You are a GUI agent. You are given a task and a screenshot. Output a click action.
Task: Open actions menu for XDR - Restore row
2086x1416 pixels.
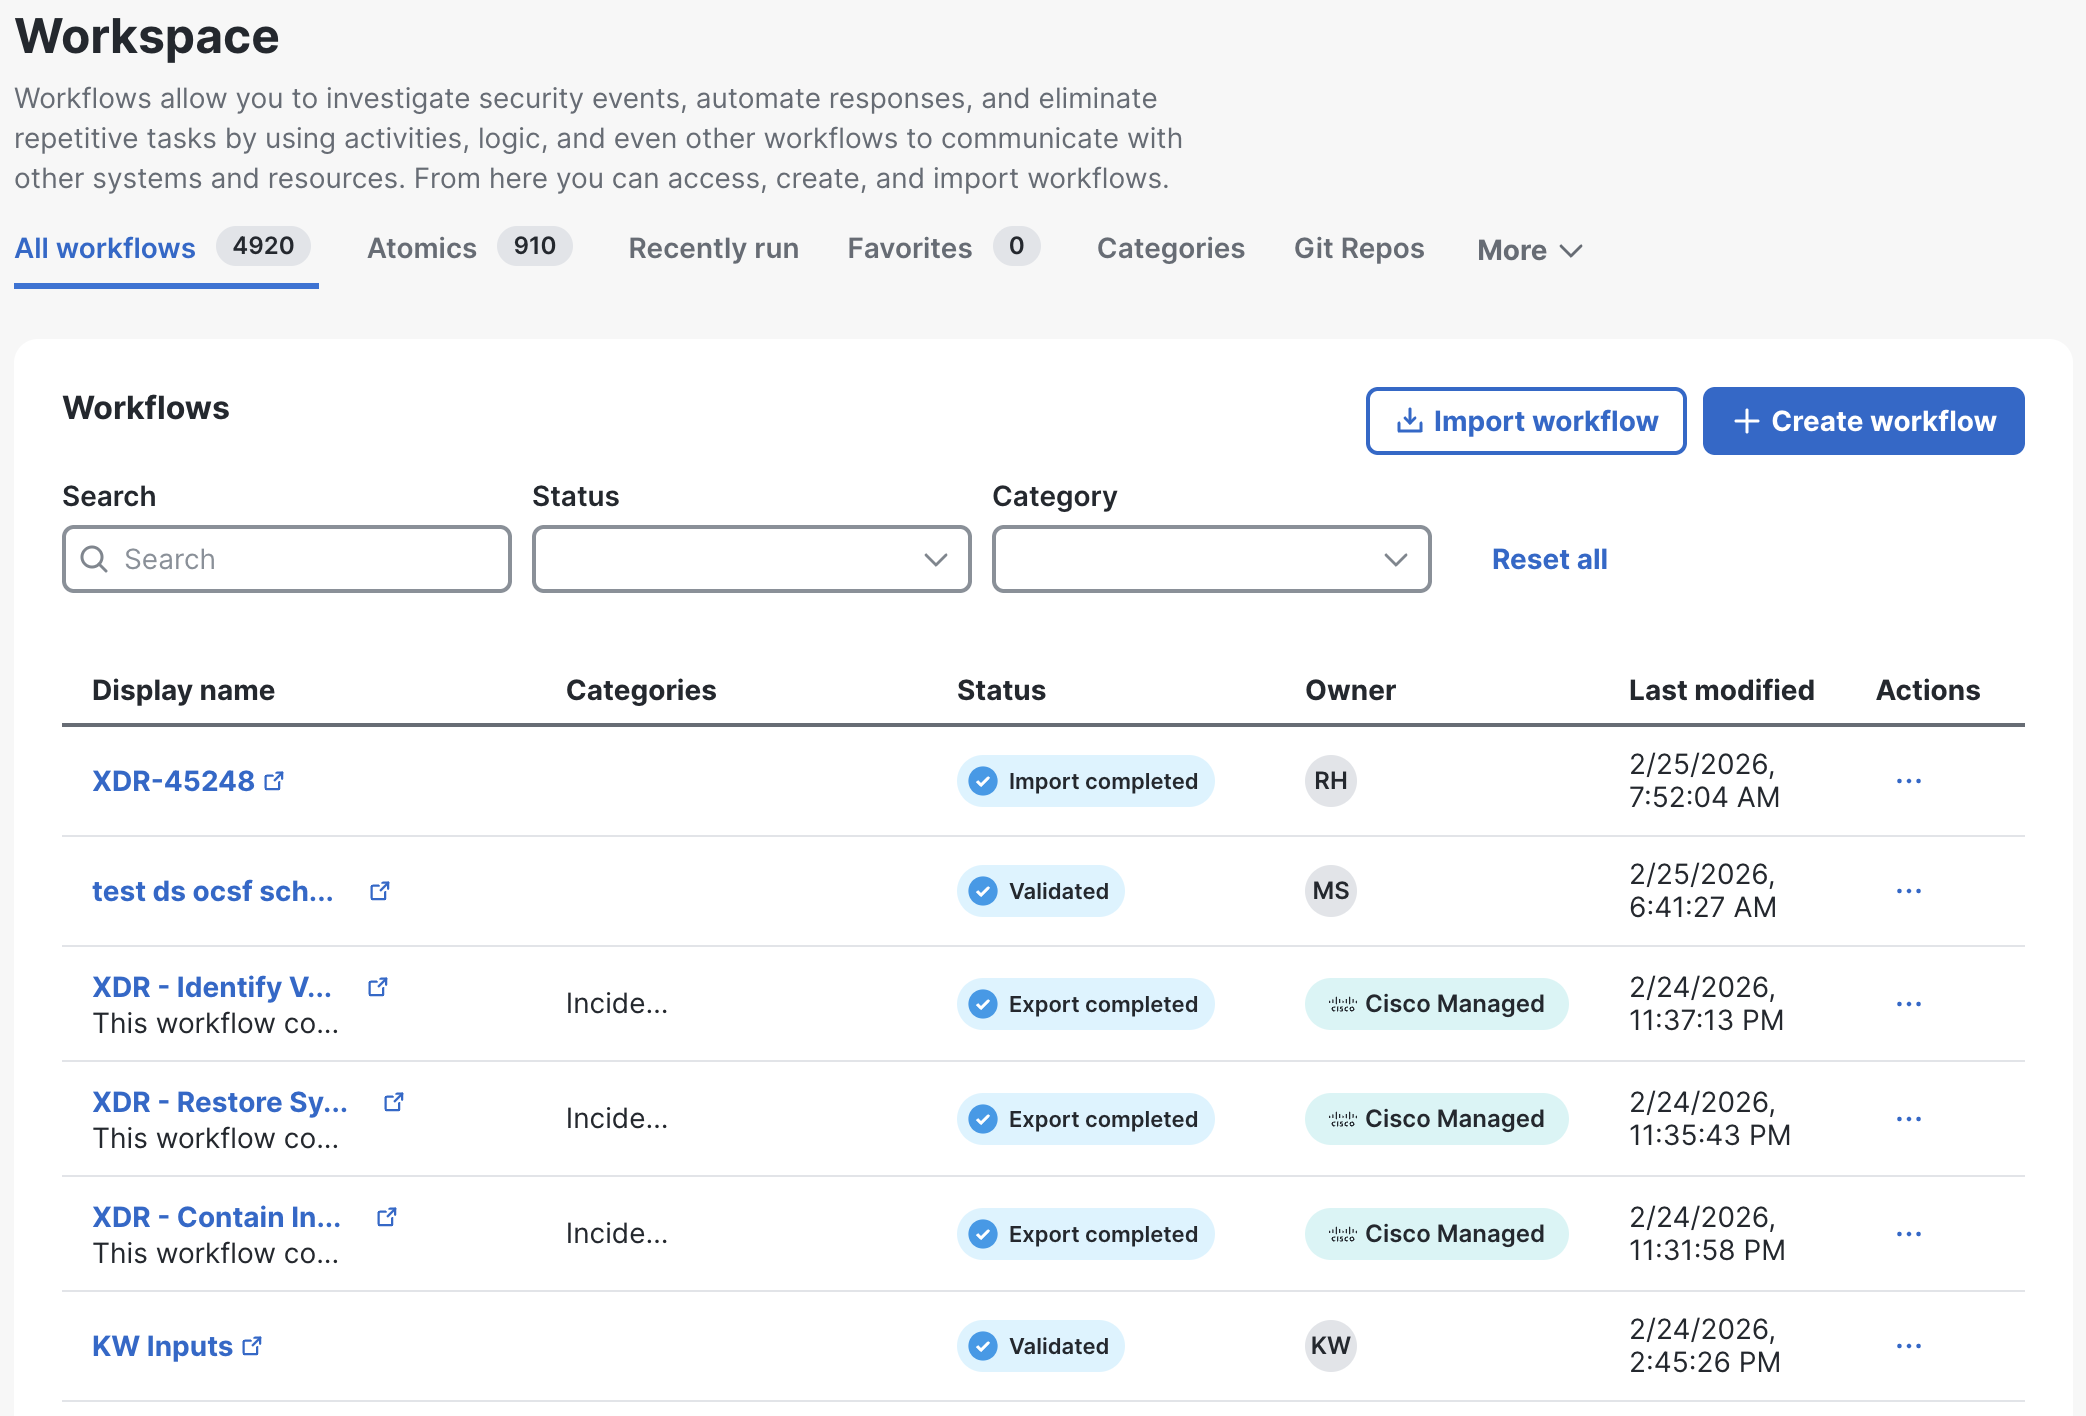(x=1908, y=1119)
